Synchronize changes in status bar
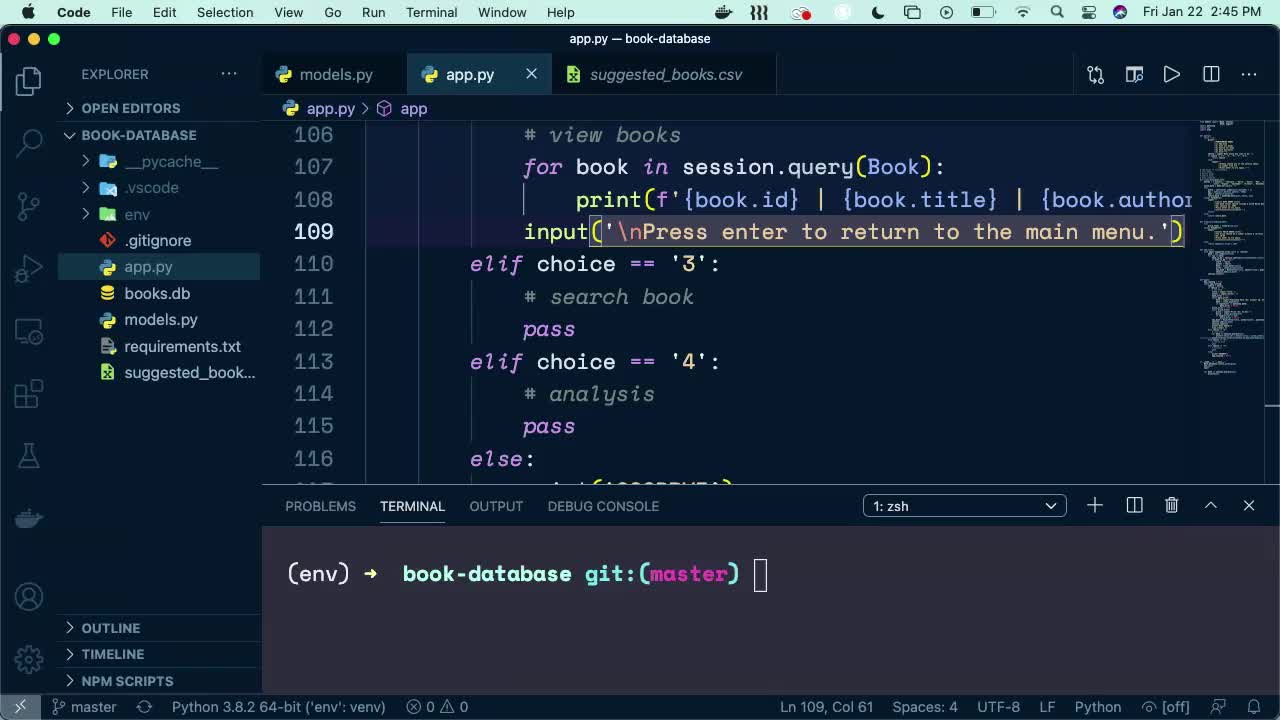1280x720 pixels. click(144, 707)
